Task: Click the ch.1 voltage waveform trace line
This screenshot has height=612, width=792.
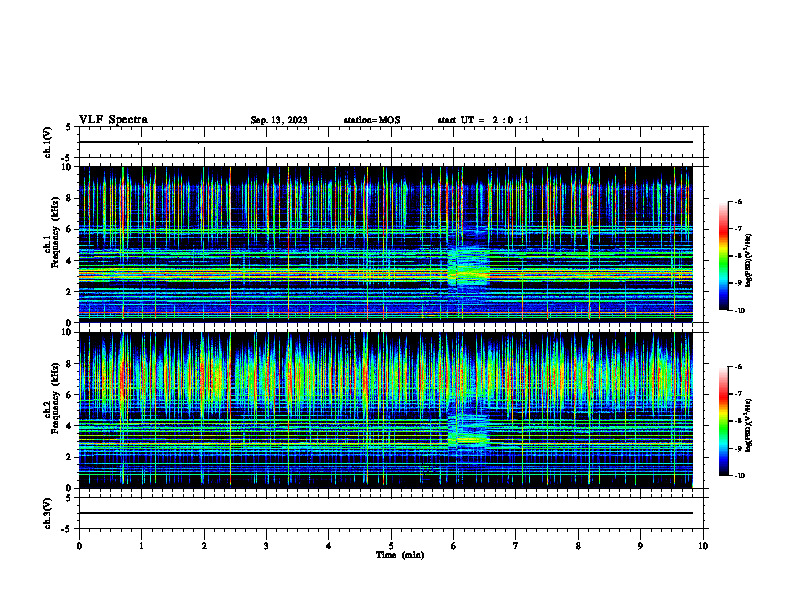Action: [x=386, y=142]
